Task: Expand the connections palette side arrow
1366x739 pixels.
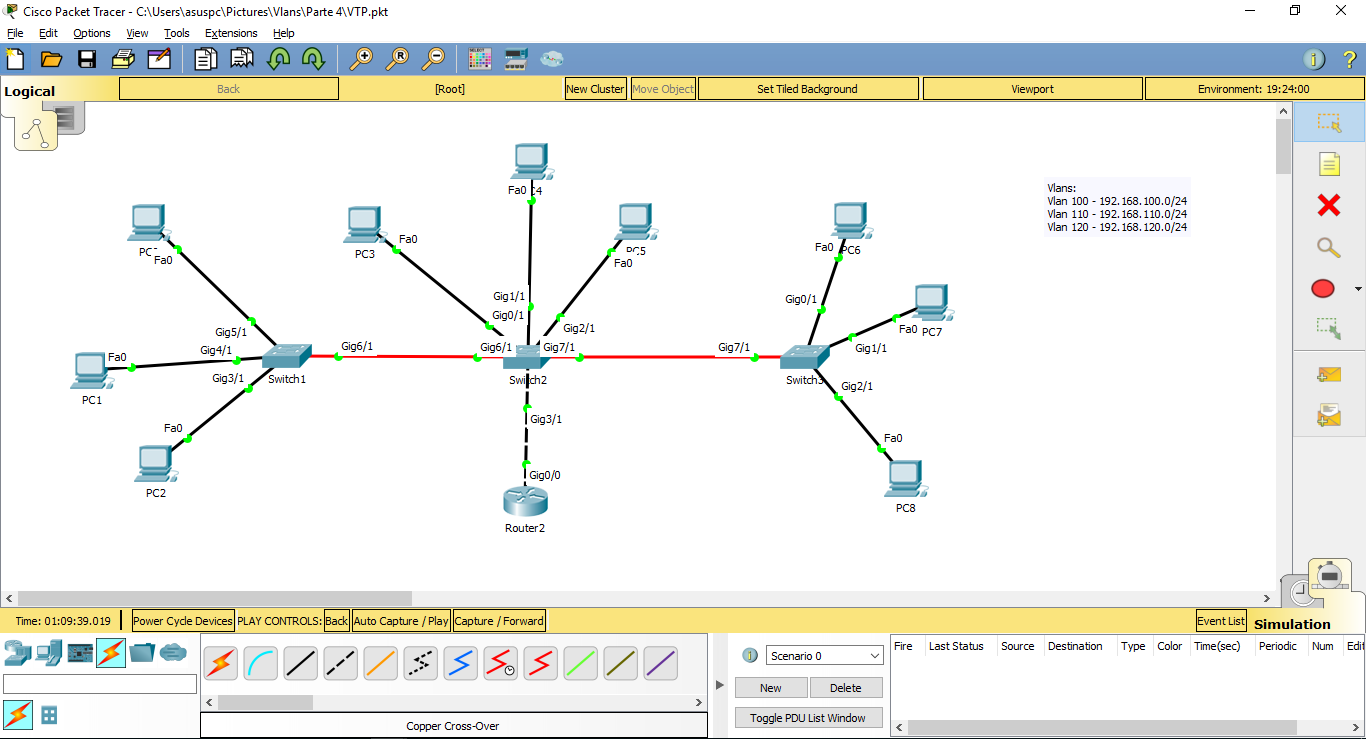Action: click(719, 685)
